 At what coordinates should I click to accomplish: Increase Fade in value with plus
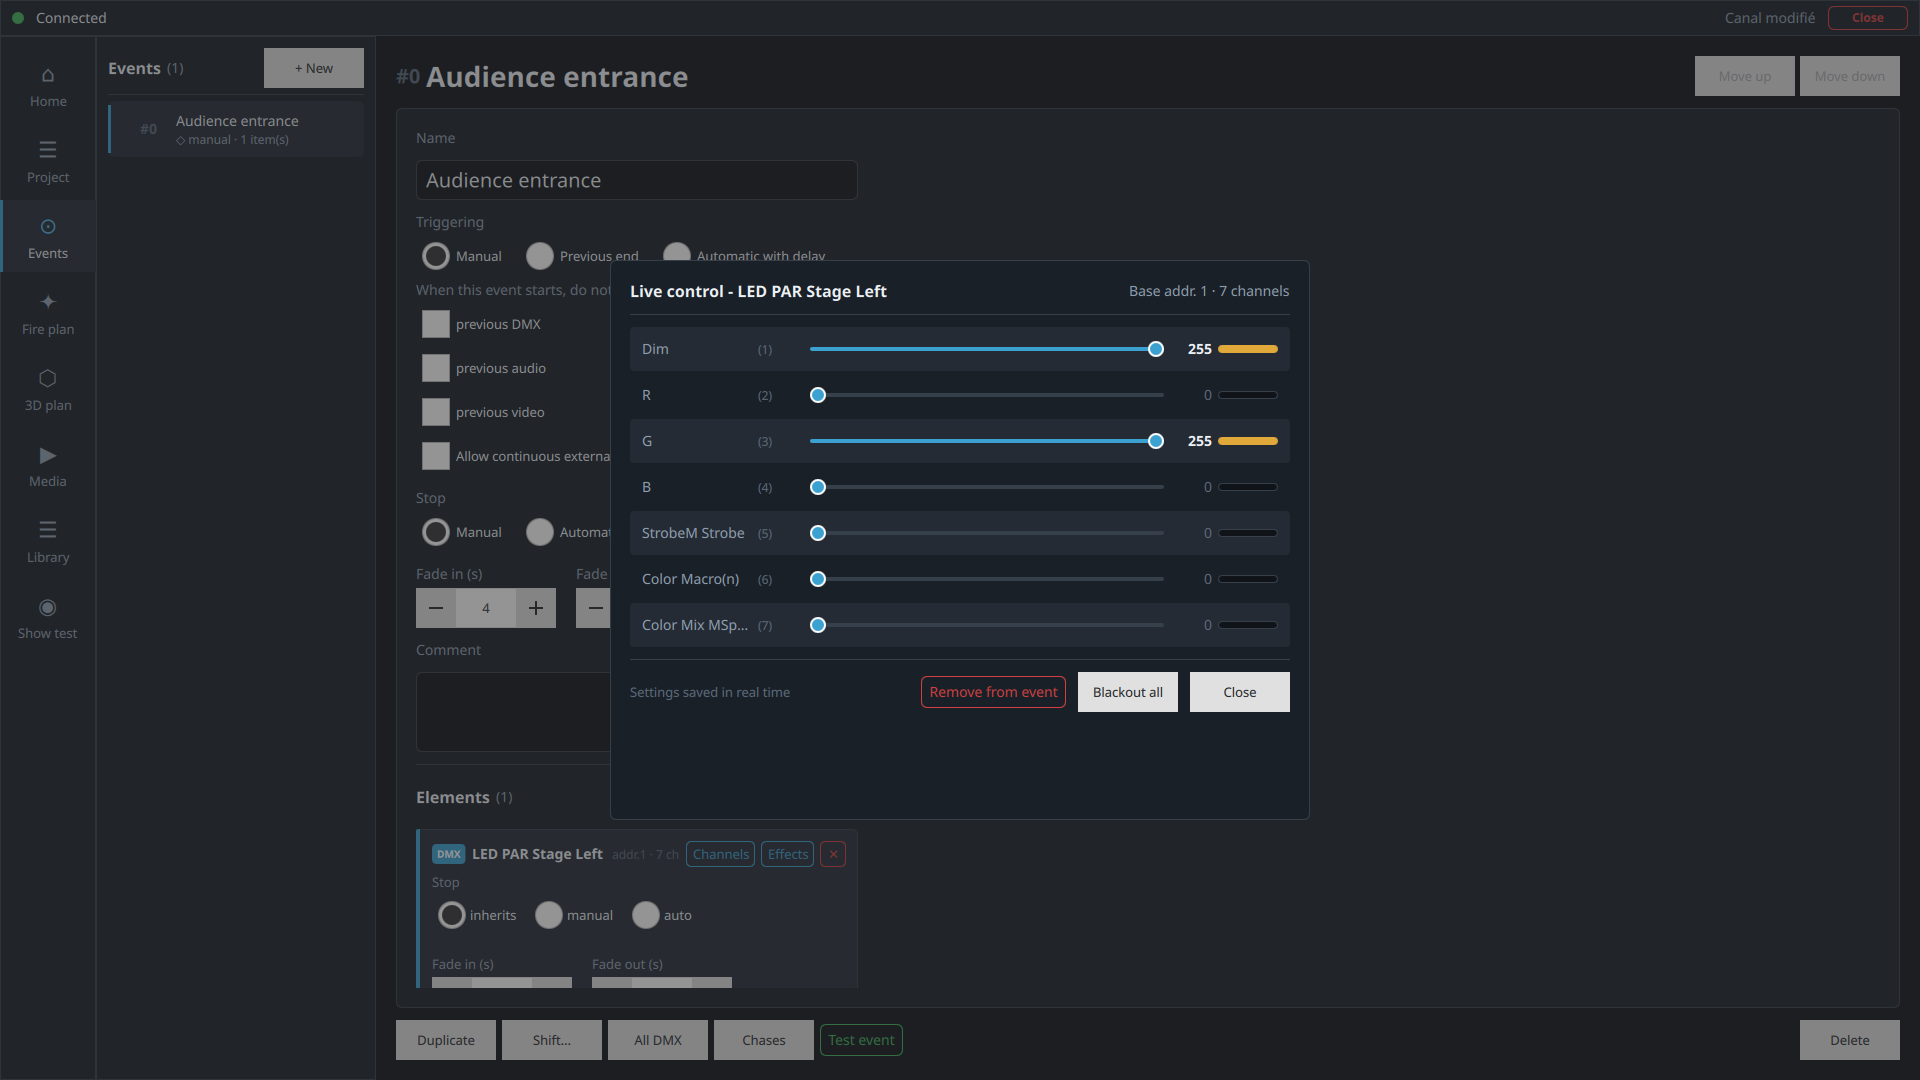536,608
